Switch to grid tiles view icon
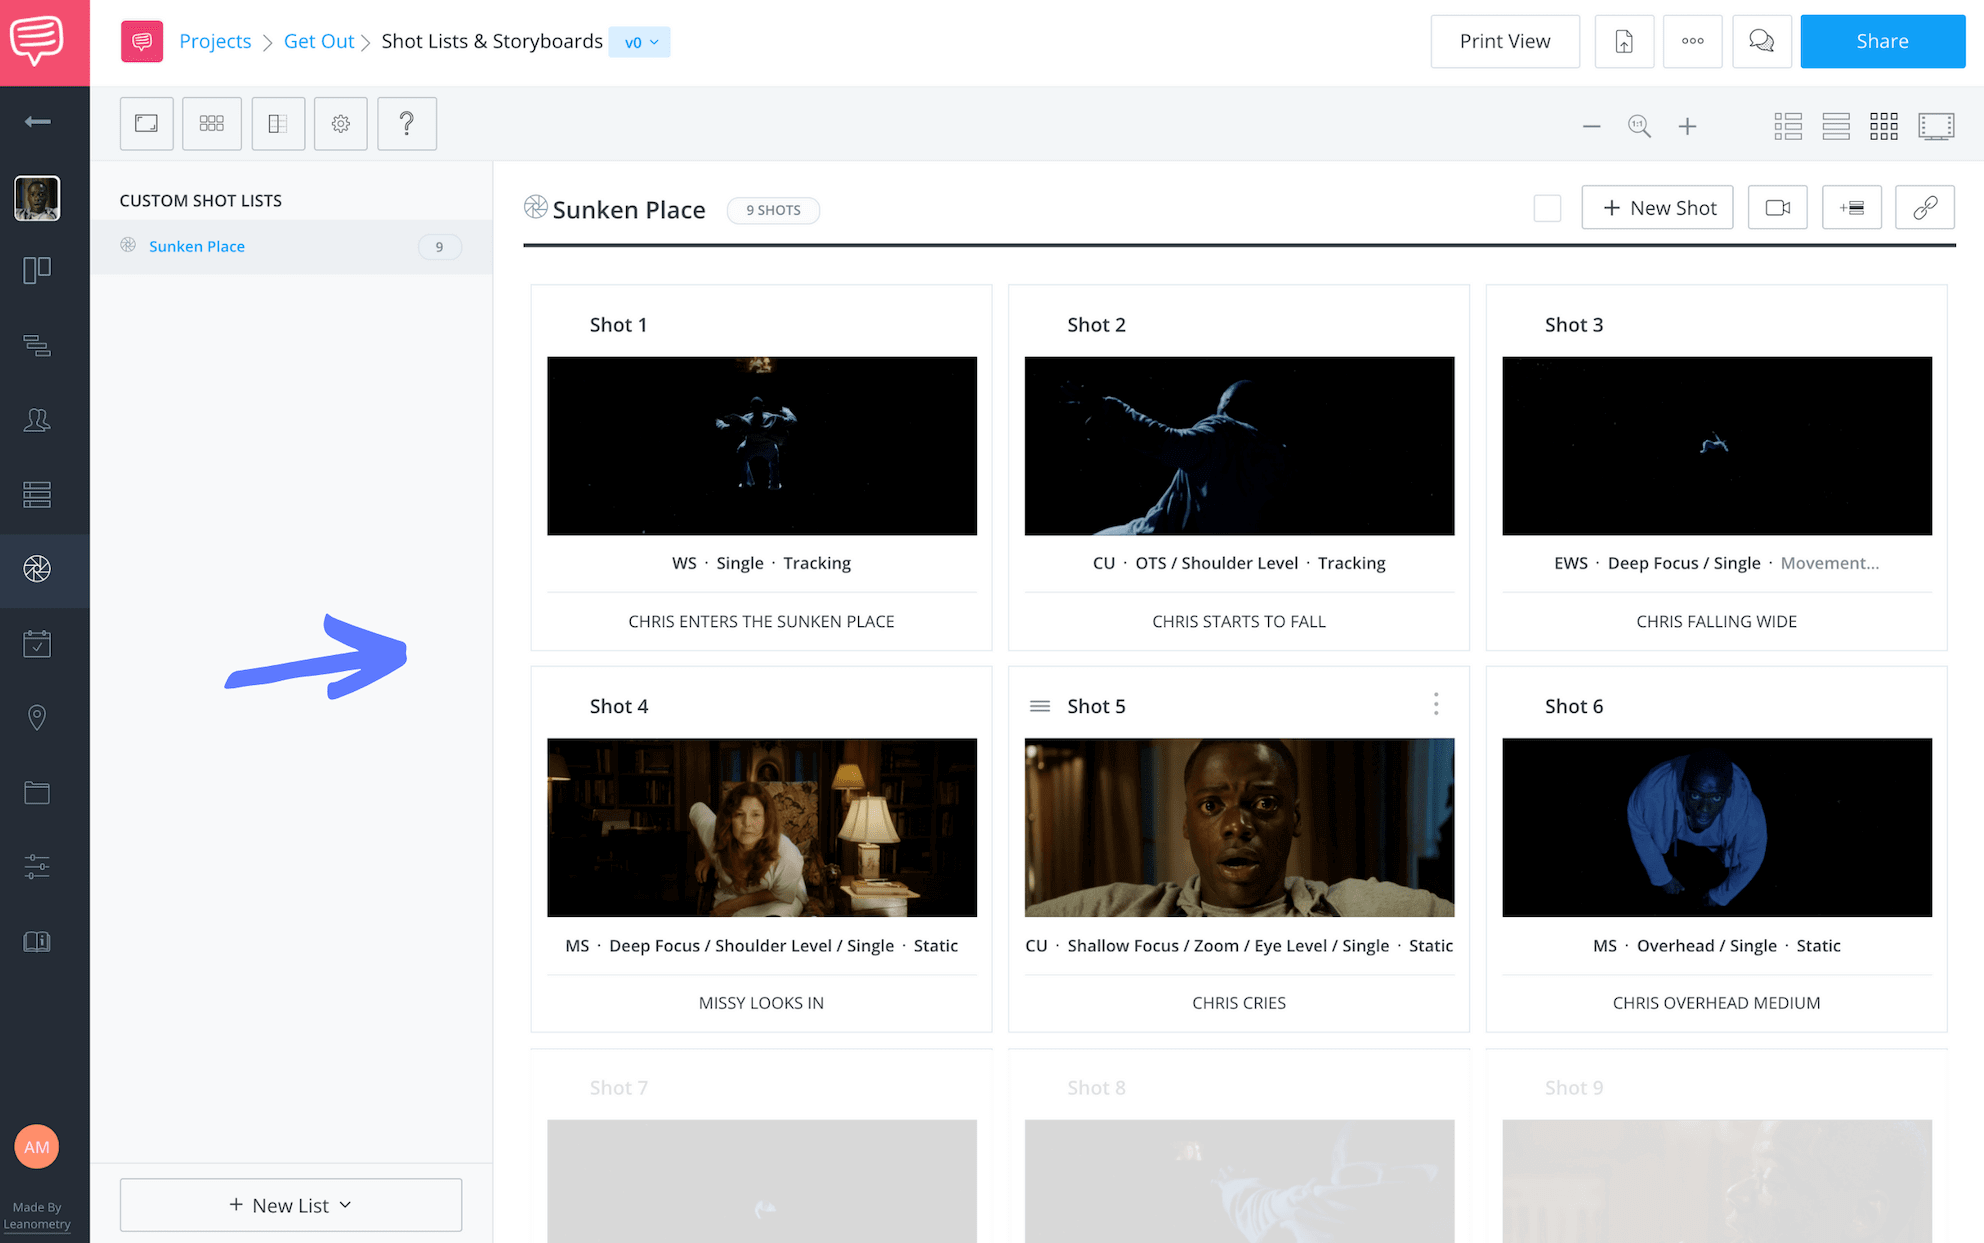This screenshot has height=1243, width=1984. [x=1884, y=126]
